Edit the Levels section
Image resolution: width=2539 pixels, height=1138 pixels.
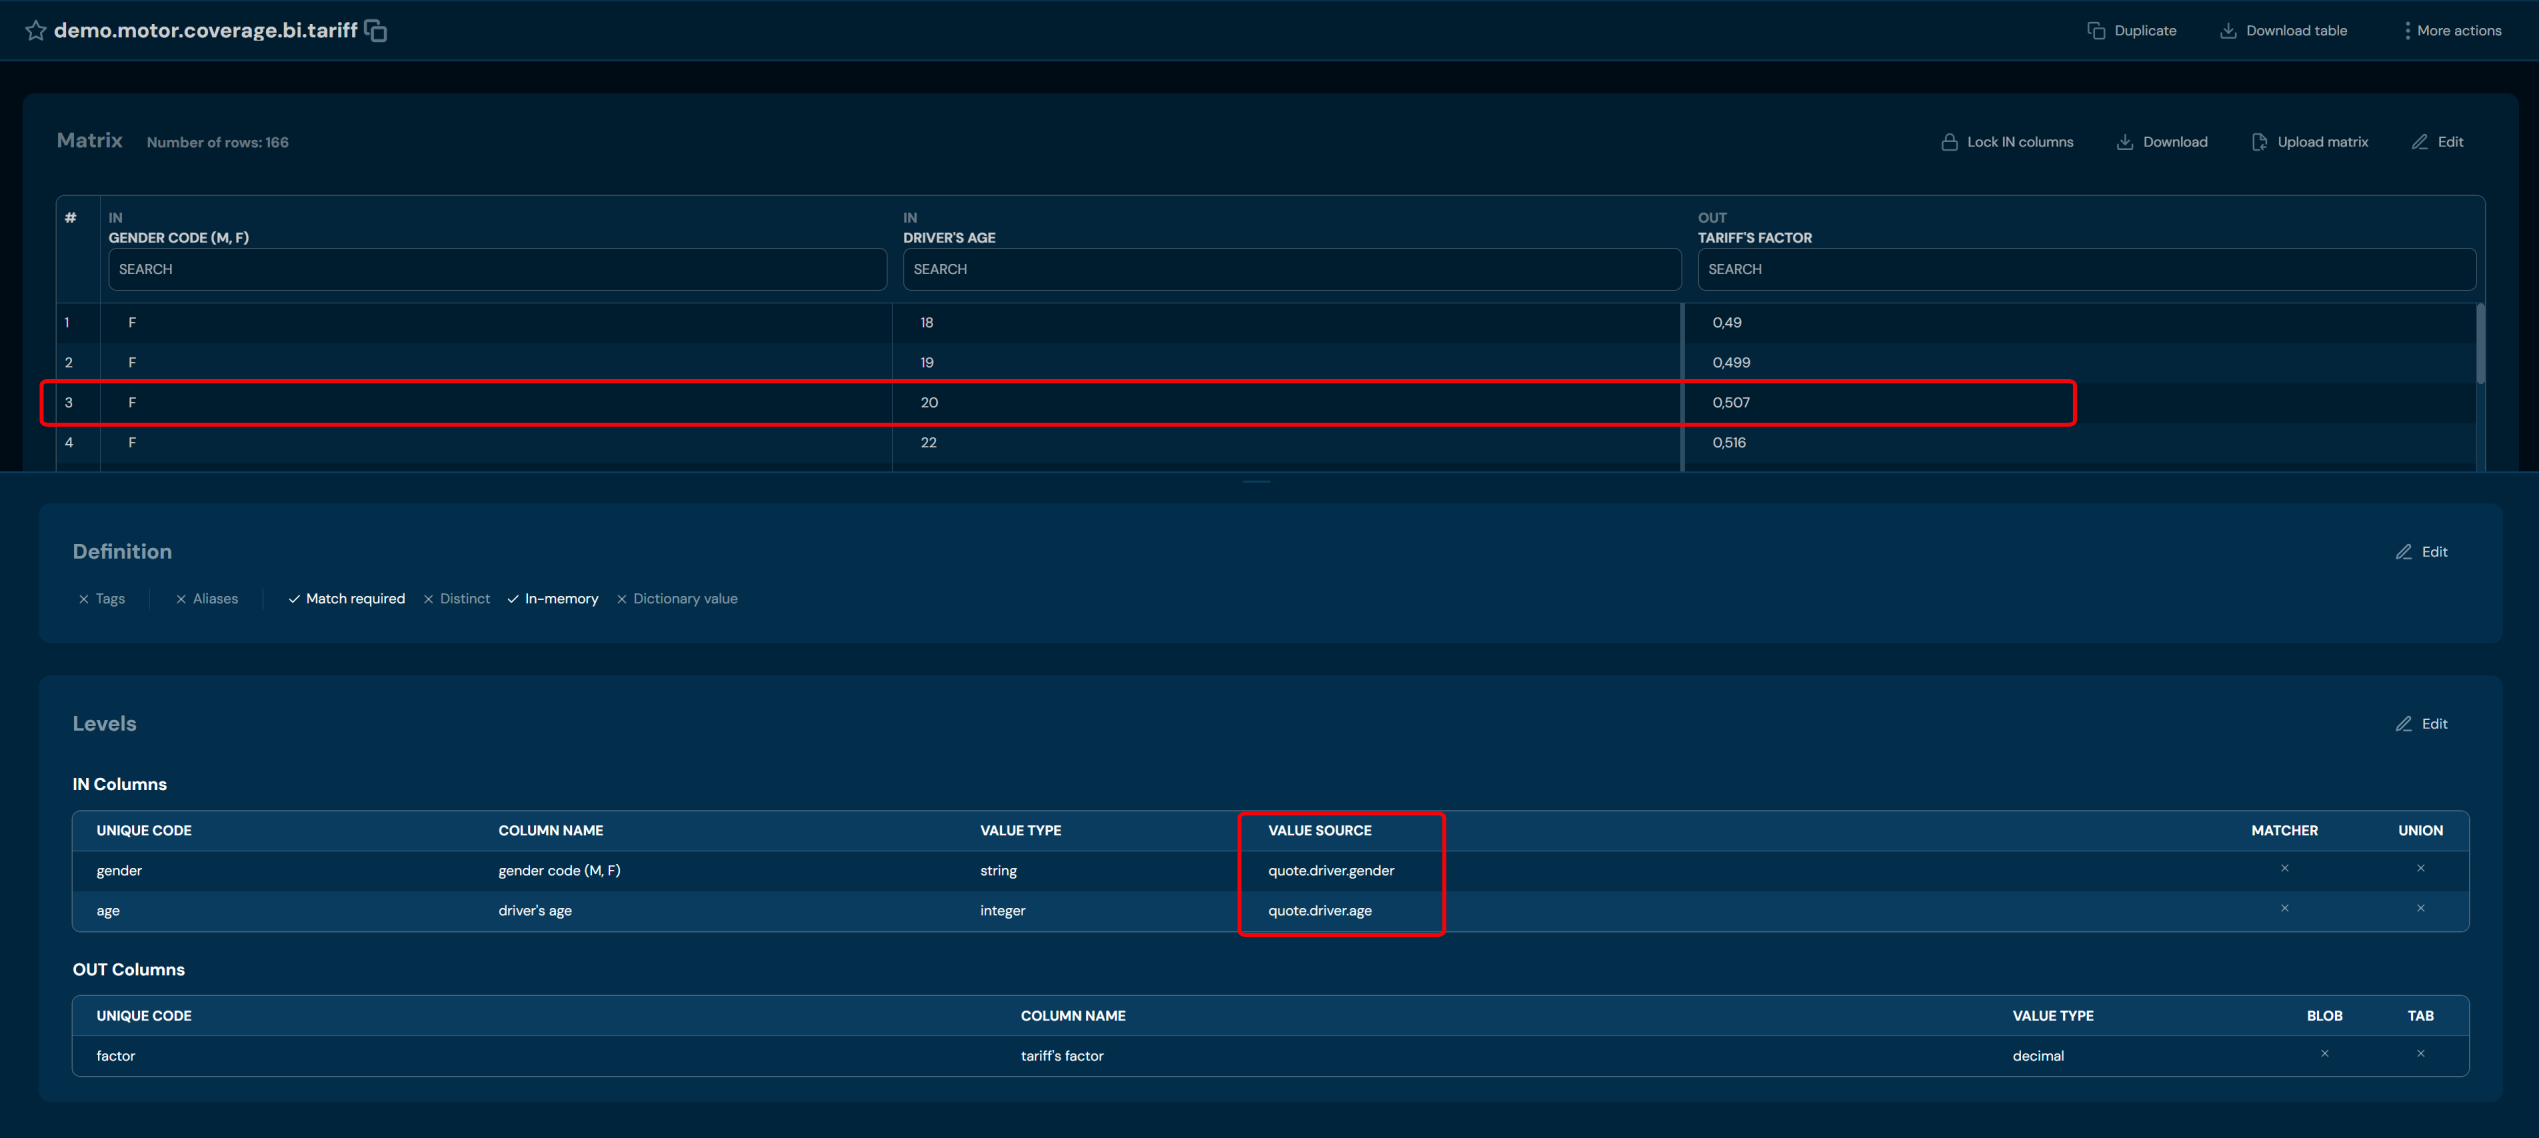(x=2421, y=724)
